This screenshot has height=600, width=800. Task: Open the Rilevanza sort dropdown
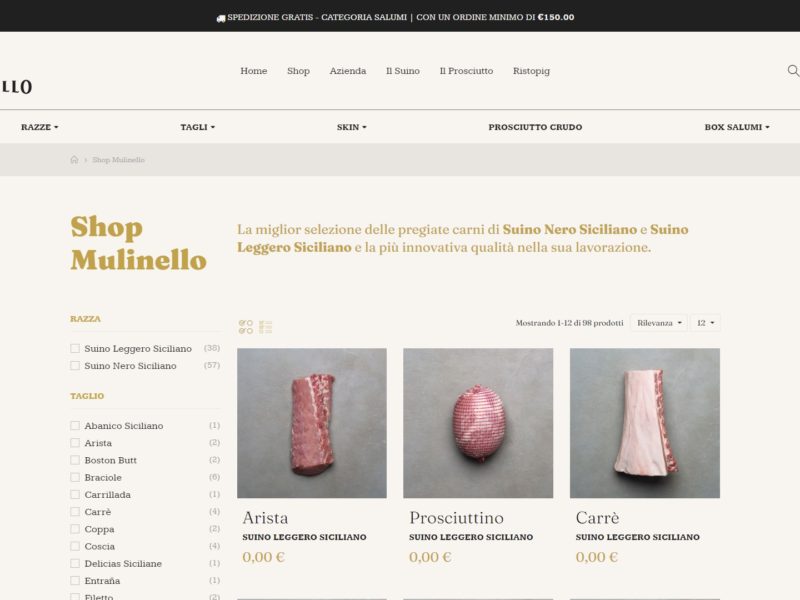point(659,323)
